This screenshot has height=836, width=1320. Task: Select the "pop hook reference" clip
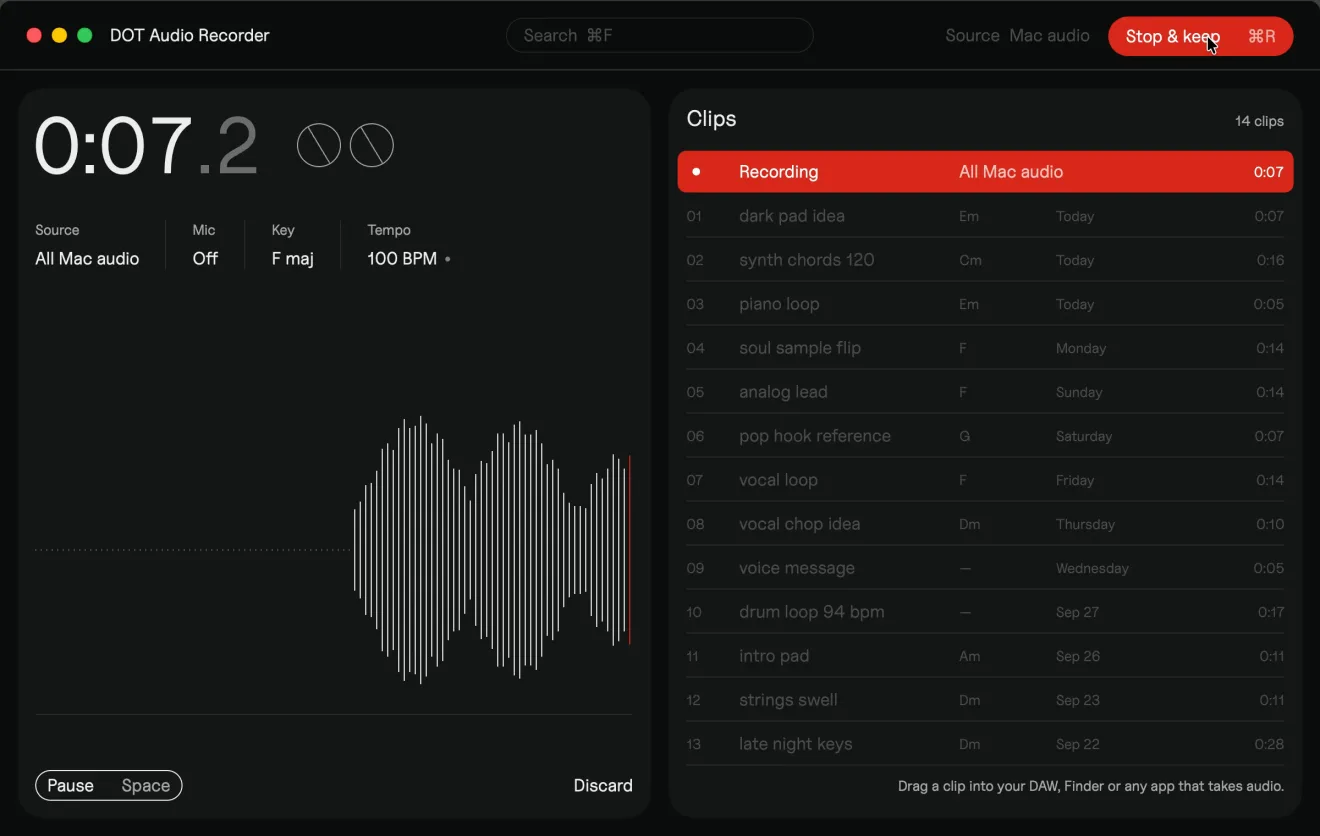click(x=985, y=436)
